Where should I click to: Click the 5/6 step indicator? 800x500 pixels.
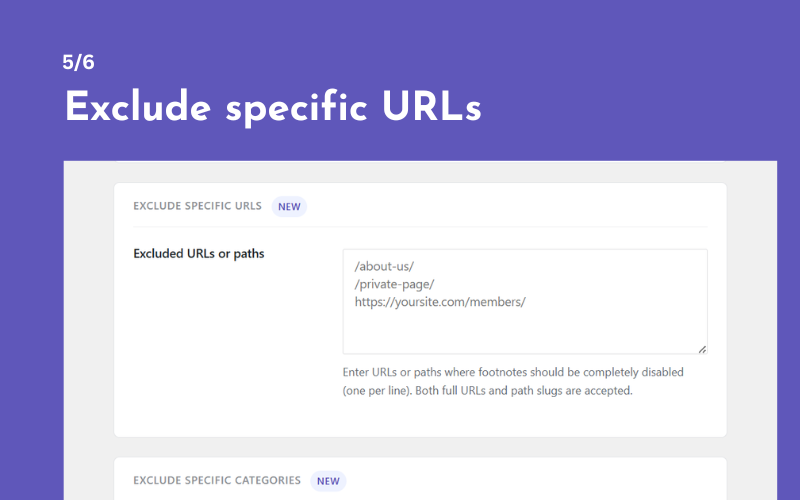(78, 62)
